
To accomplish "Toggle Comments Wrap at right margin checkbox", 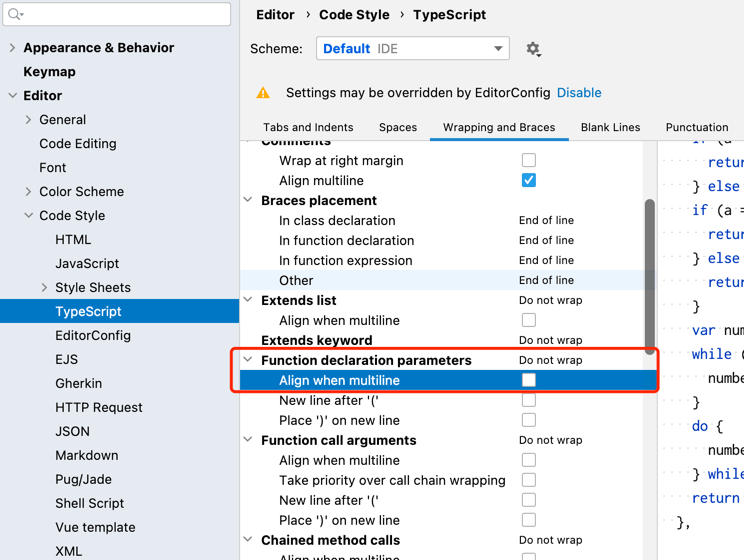I will pos(529,160).
